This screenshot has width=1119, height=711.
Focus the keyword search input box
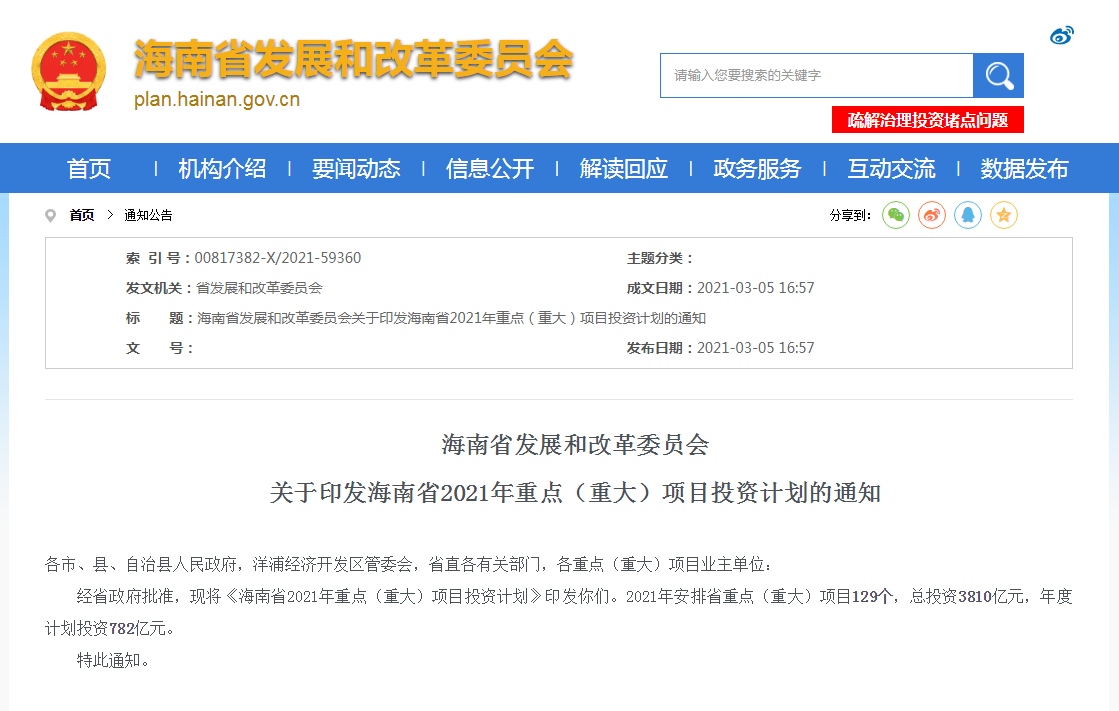(816, 75)
